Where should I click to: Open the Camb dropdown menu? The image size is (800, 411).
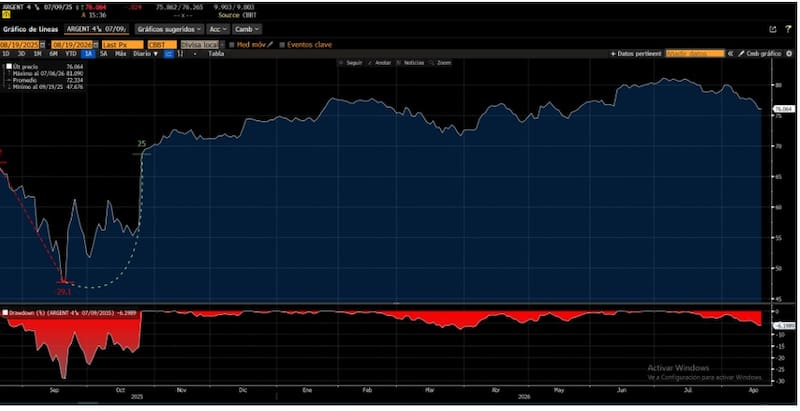point(247,30)
